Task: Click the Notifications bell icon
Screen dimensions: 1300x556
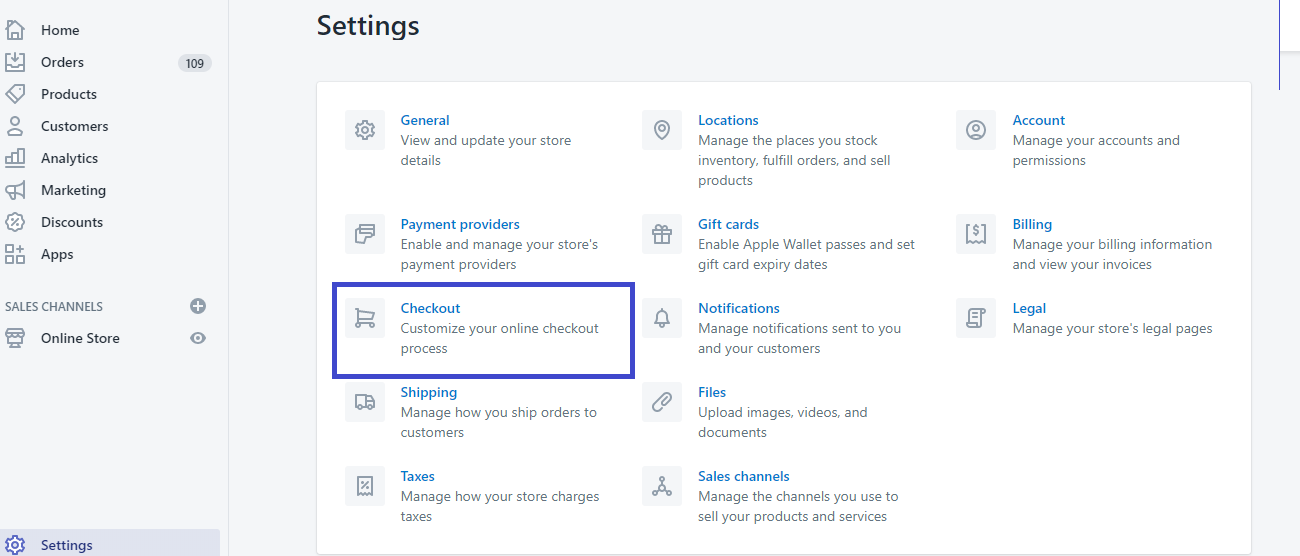Action: pos(662,318)
